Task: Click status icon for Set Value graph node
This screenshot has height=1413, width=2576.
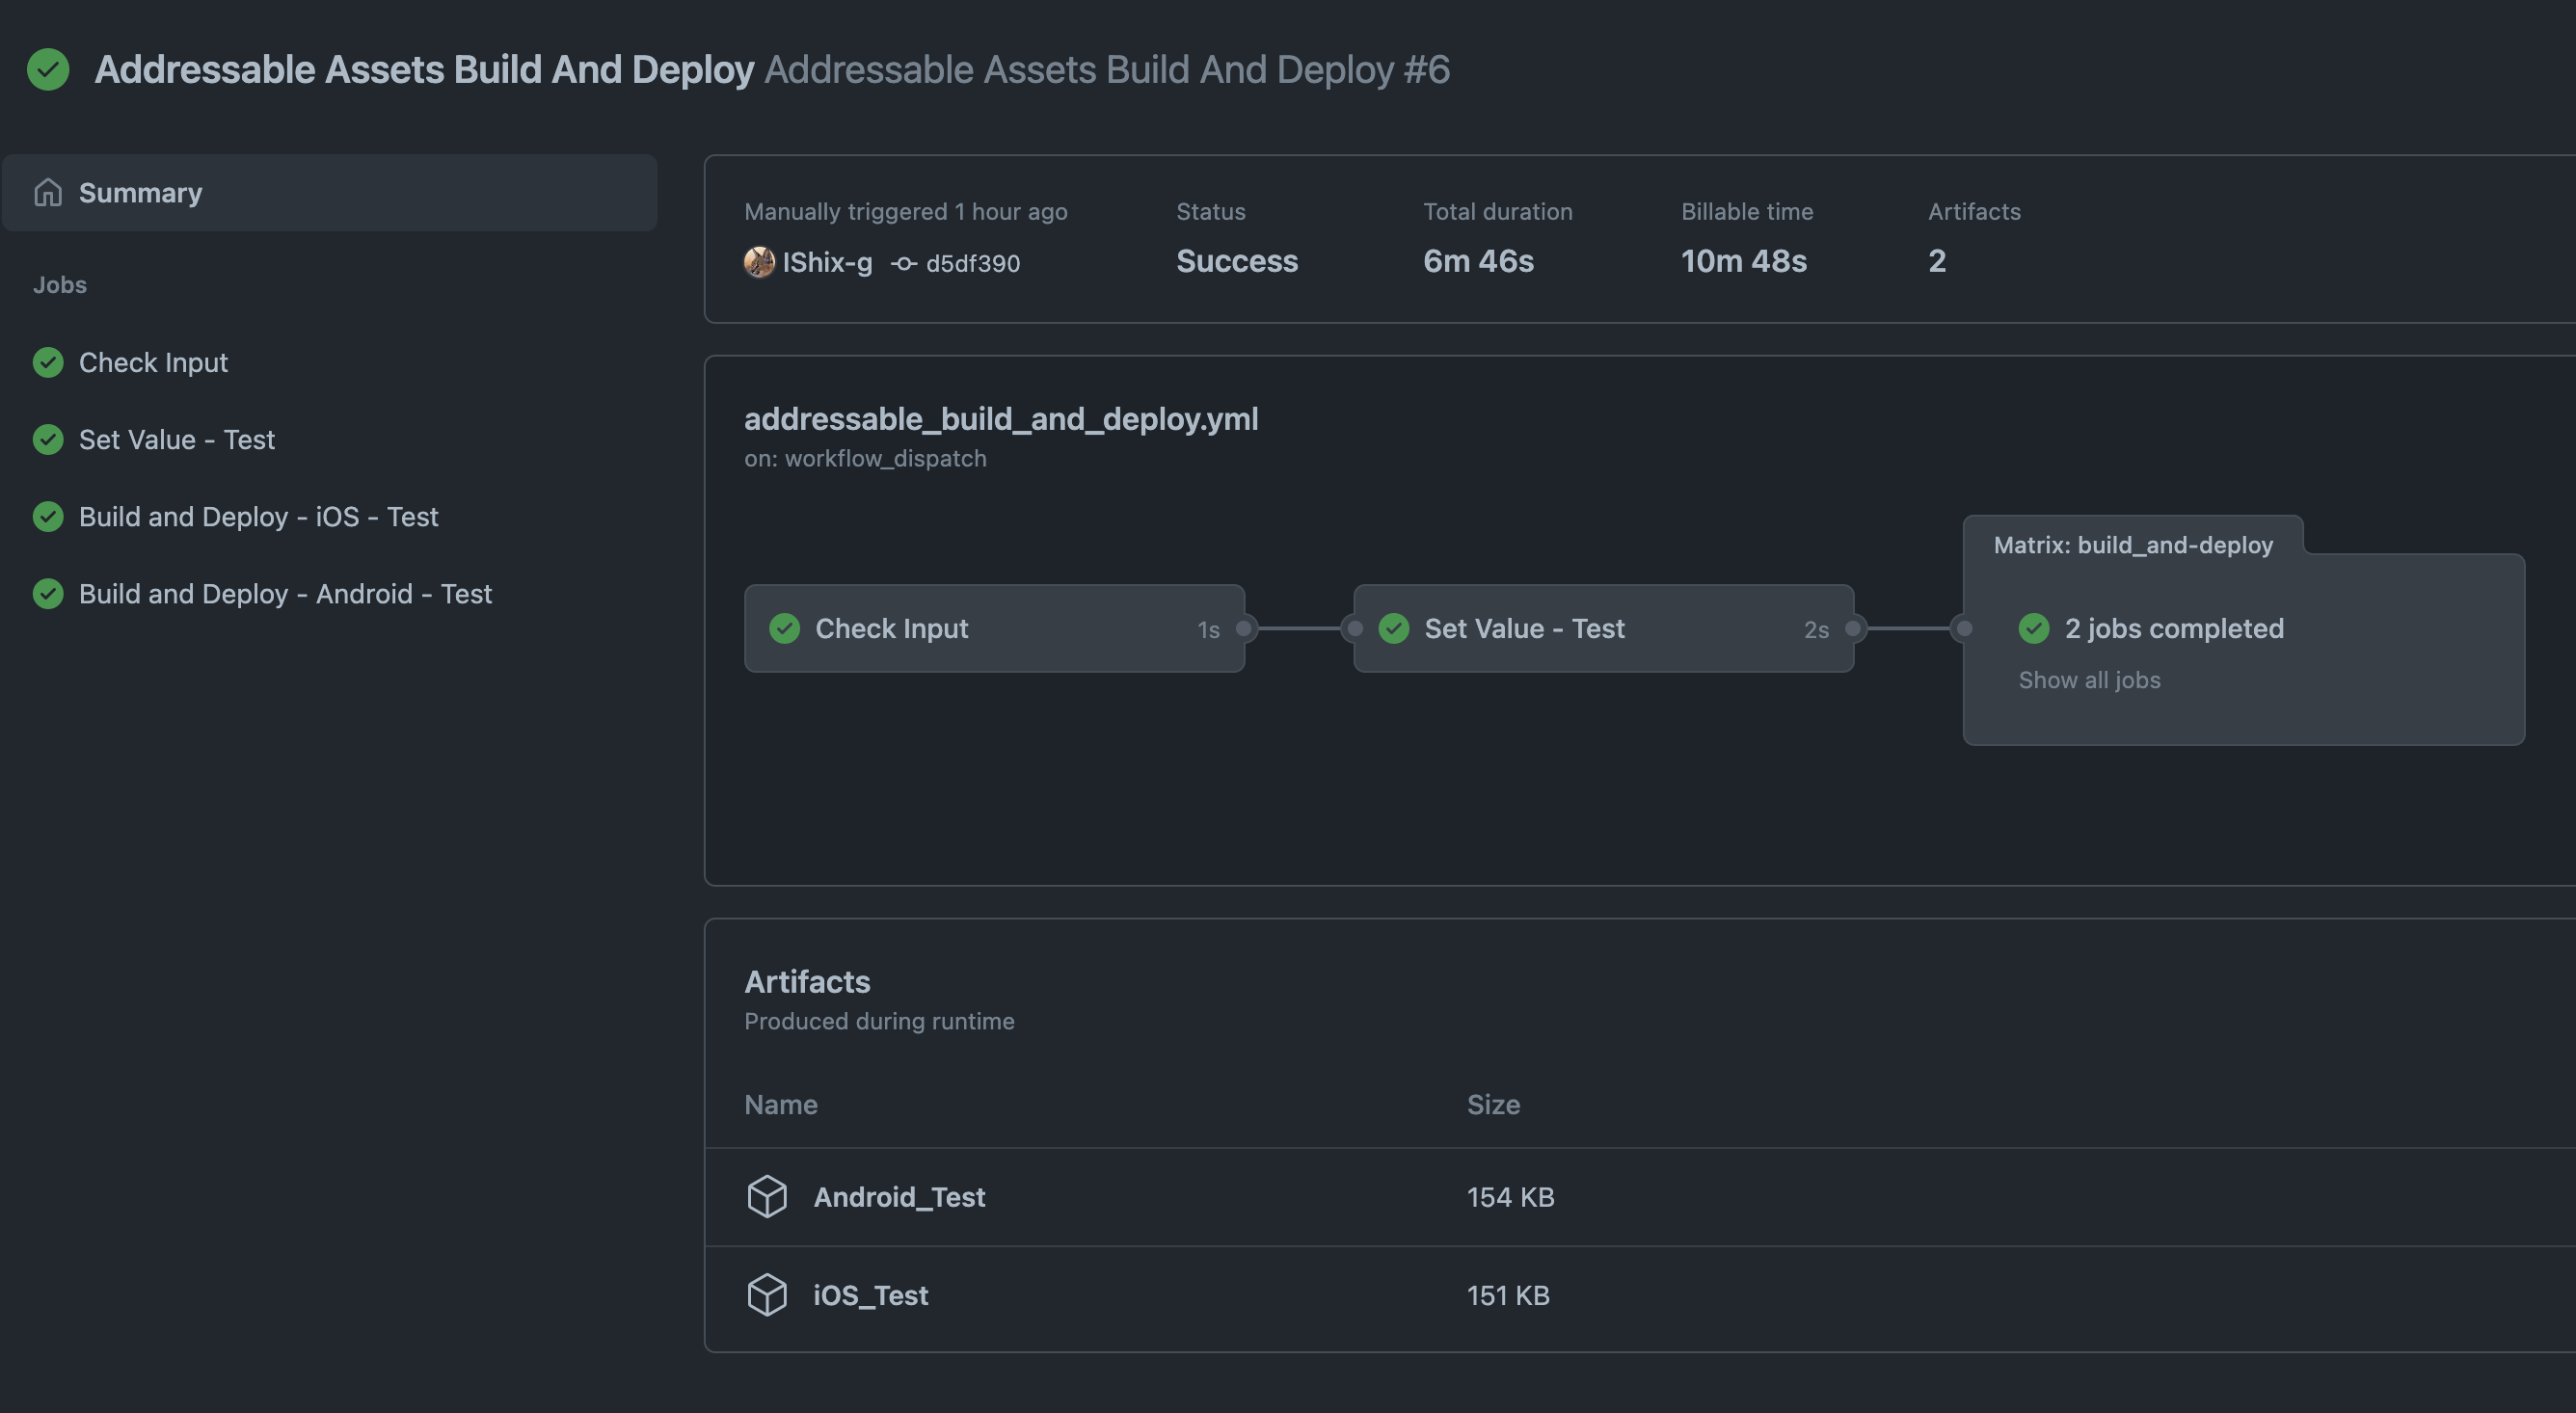Action: click(1393, 628)
